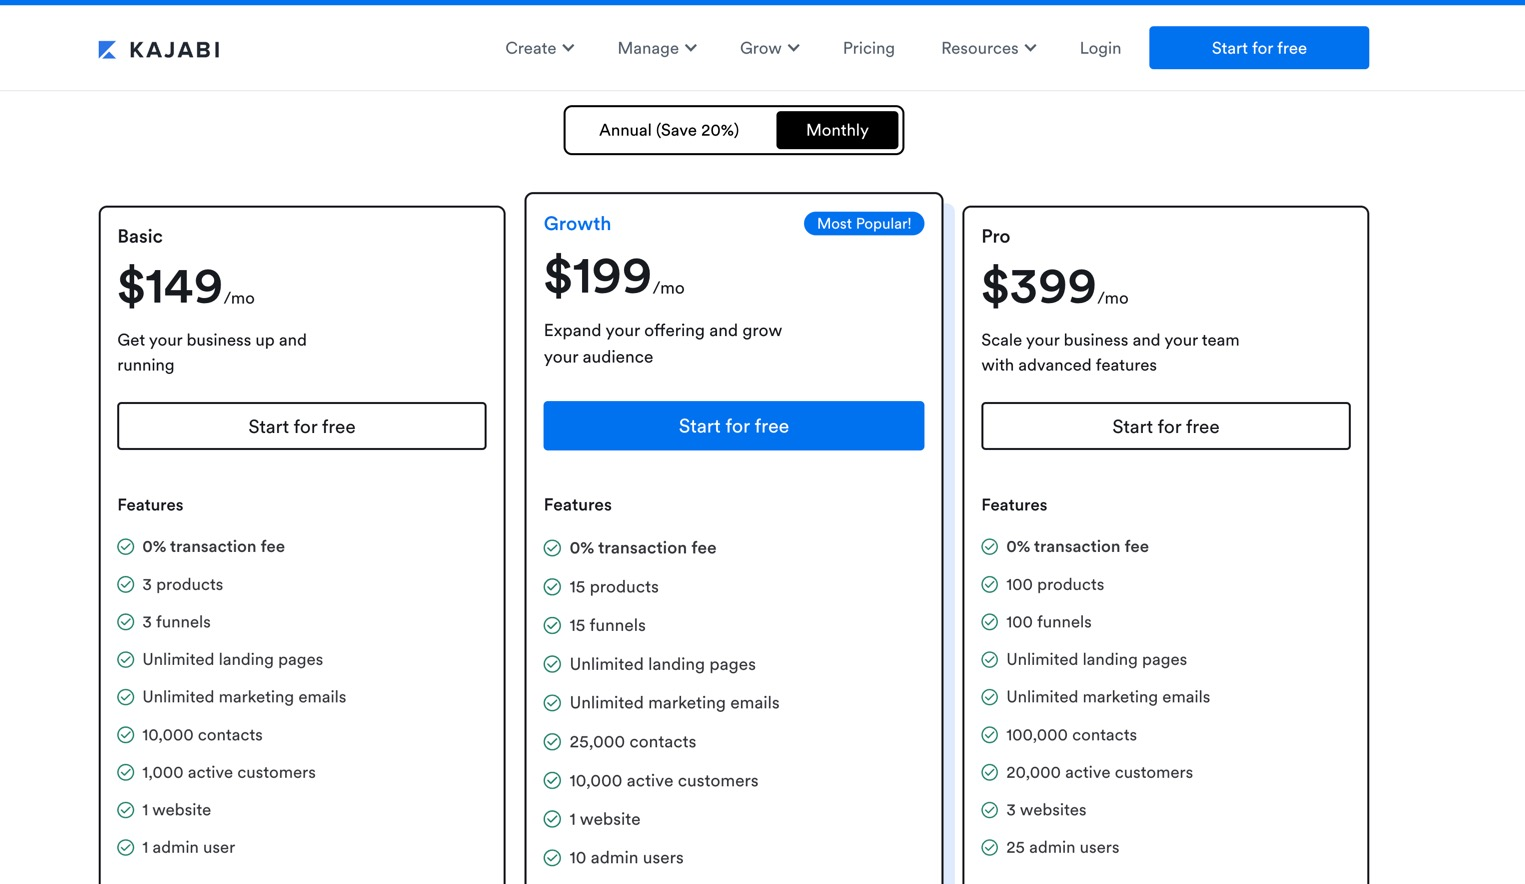Screen dimensions: 1525x884
Task: Click Growth 1 website text
Action: (605, 819)
